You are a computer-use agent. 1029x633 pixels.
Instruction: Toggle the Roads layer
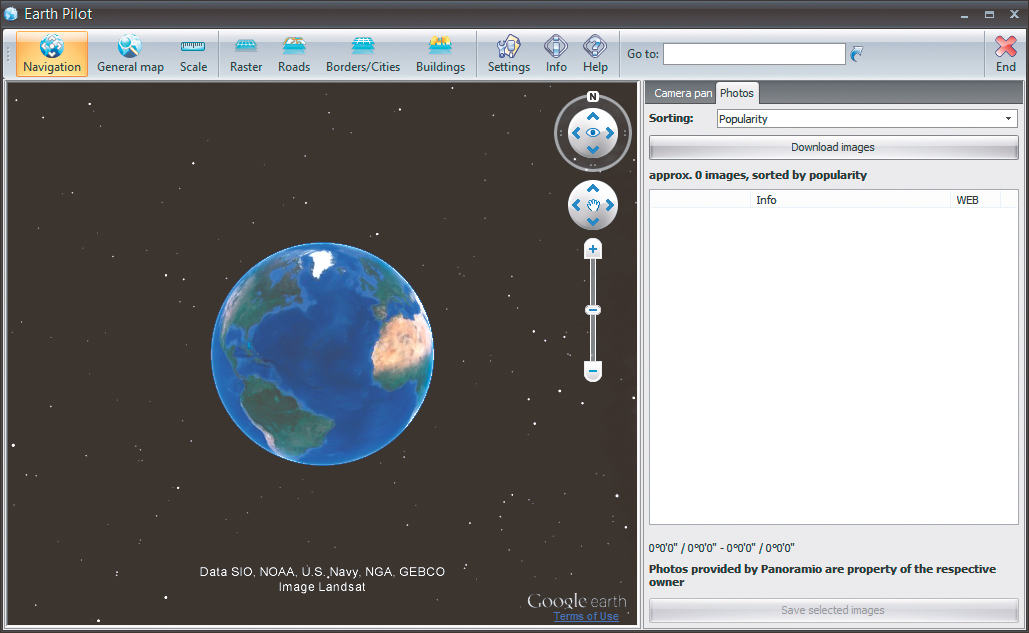pos(294,54)
